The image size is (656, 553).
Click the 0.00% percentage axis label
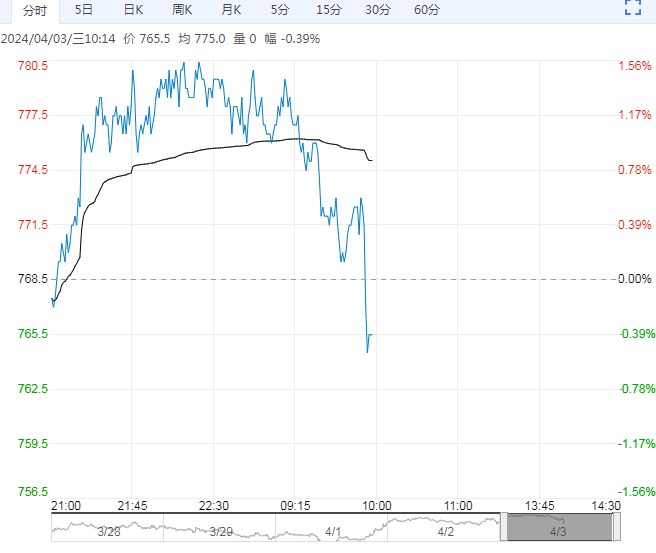635,279
